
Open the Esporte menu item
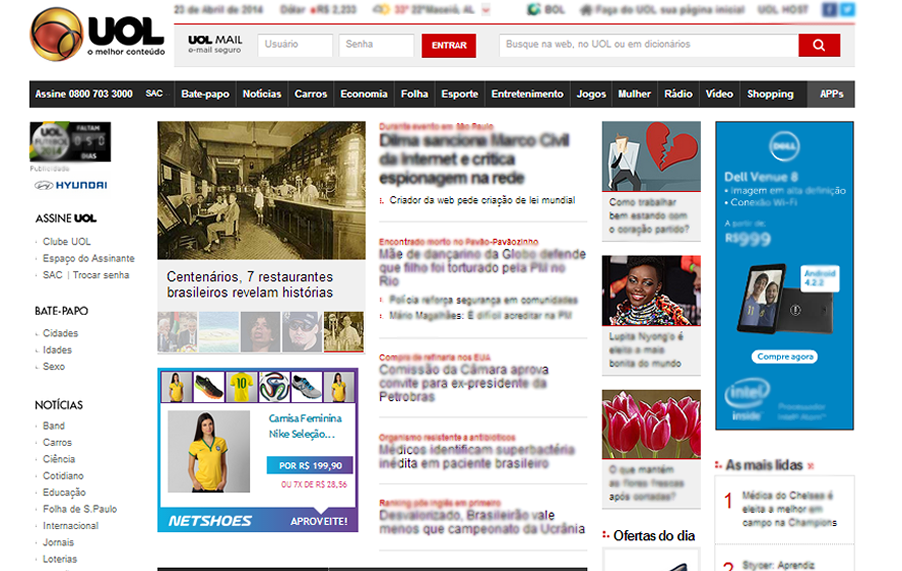[460, 94]
